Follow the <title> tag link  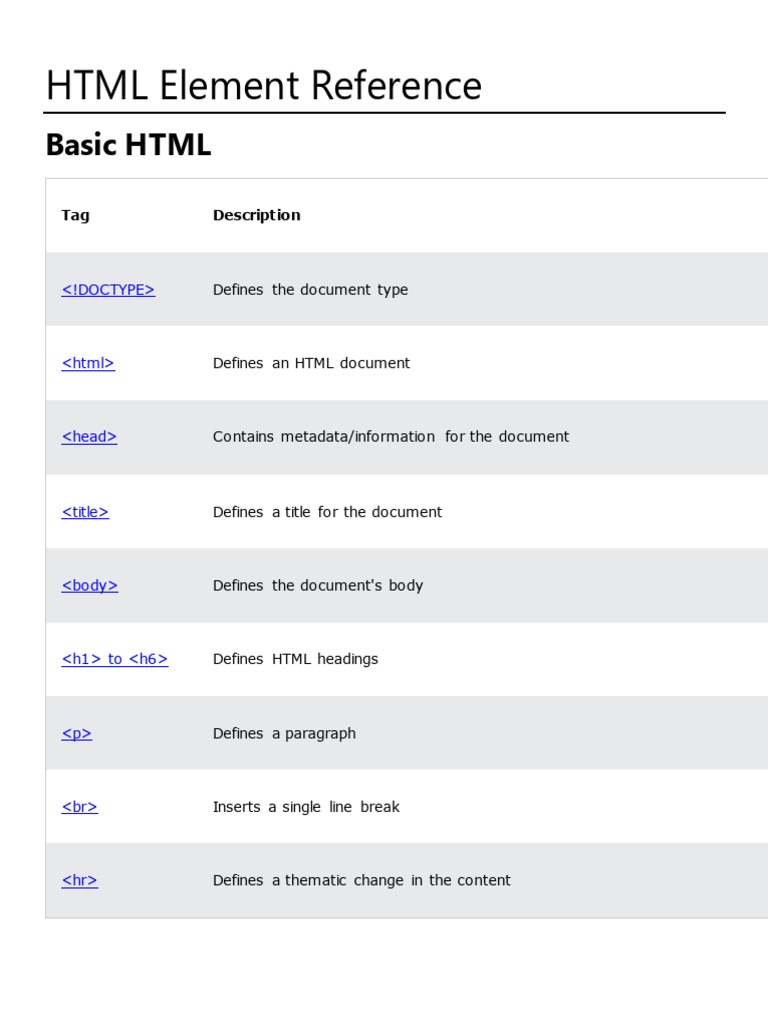click(85, 512)
